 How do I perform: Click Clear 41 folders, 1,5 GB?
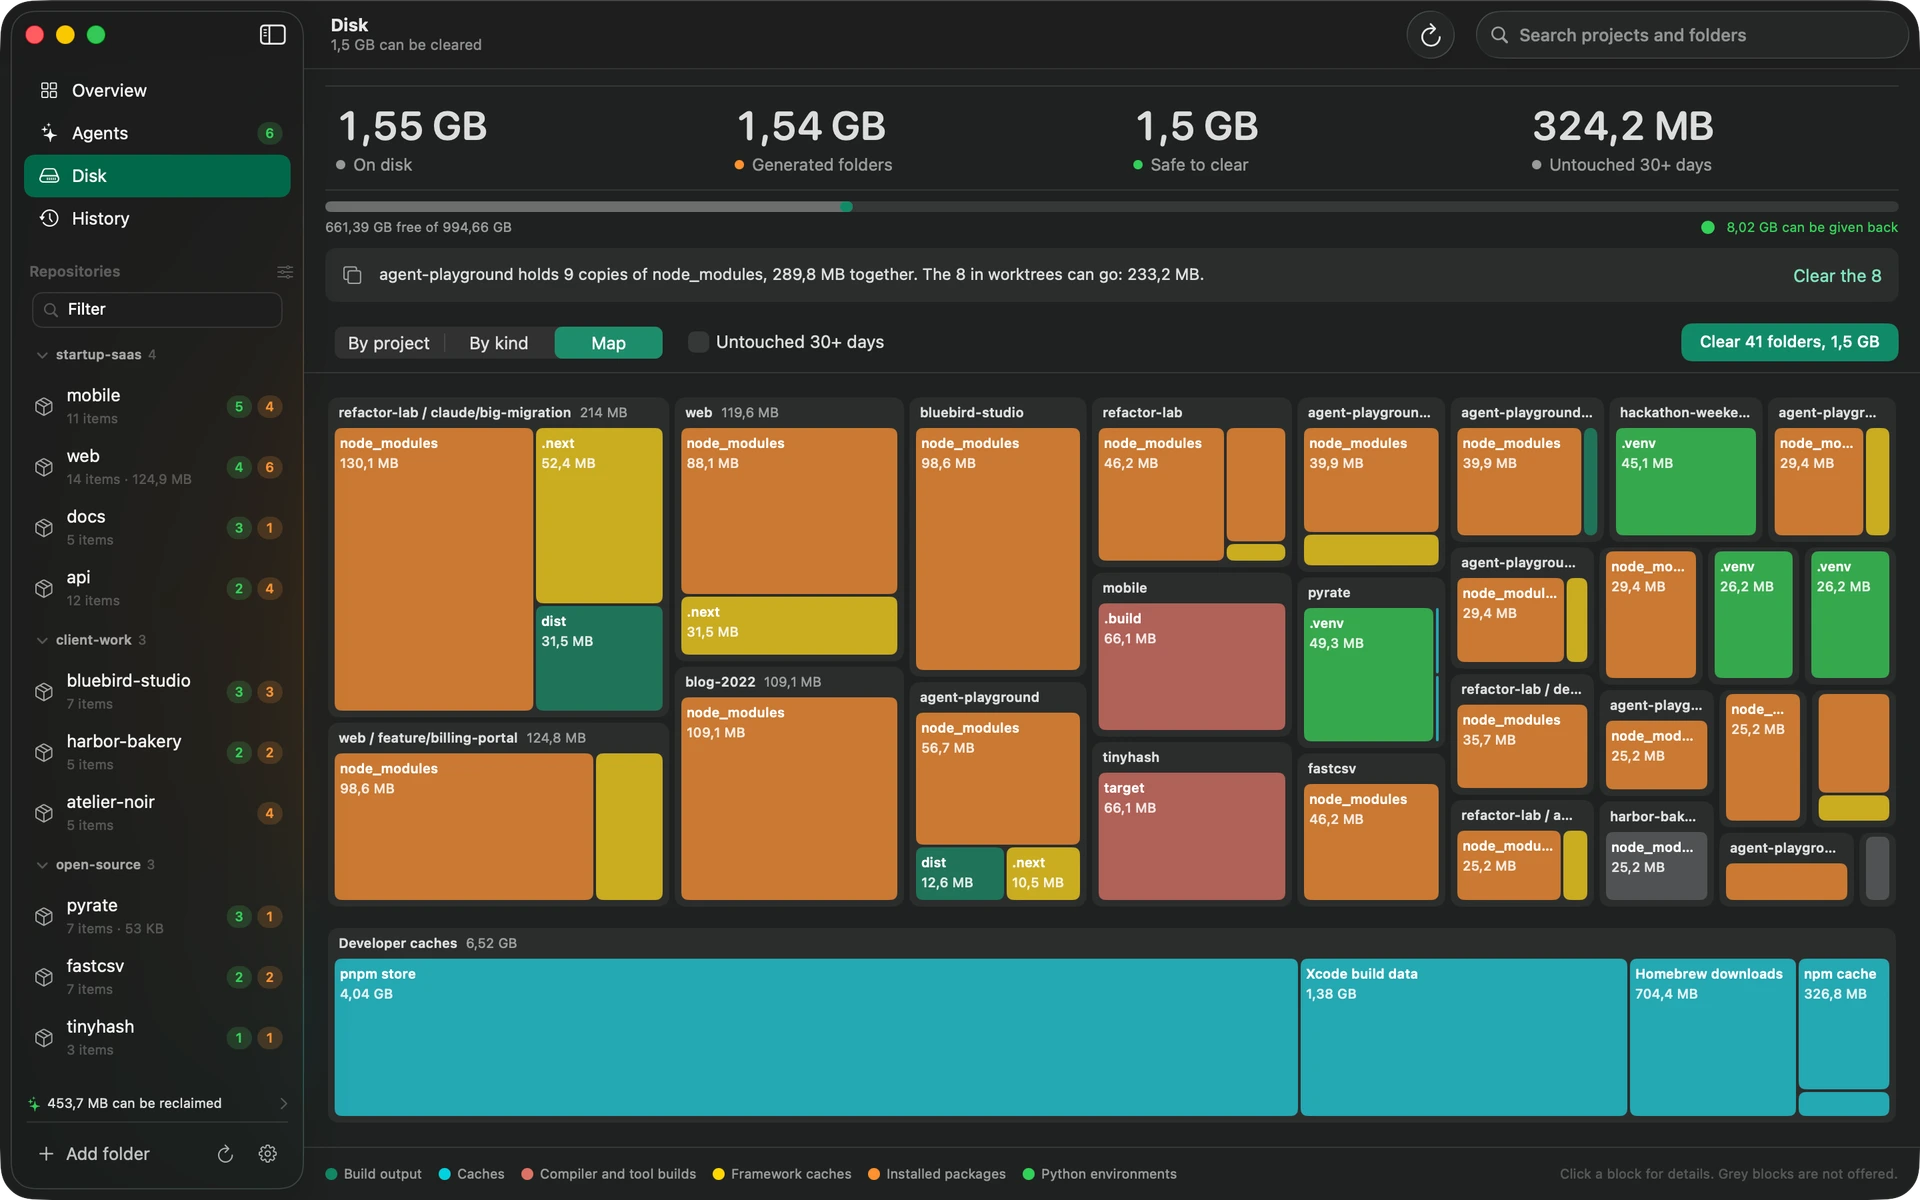tap(1789, 342)
